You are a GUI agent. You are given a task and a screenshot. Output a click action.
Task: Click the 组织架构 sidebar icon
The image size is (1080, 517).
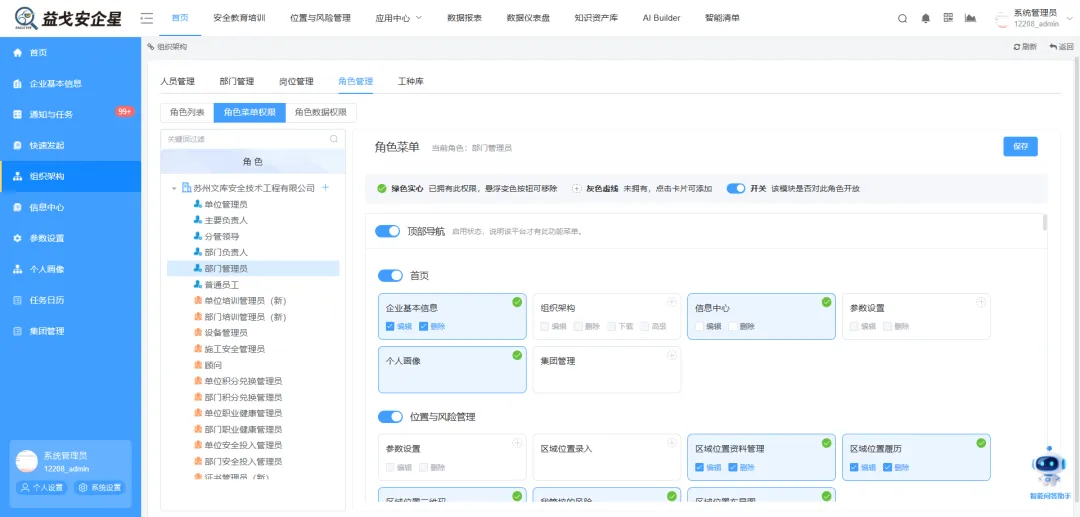pyautogui.click(x=18, y=176)
